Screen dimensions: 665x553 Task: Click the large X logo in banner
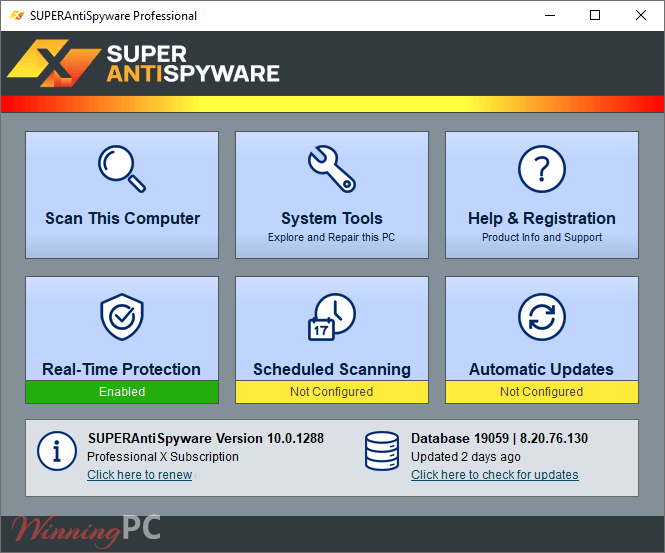click(53, 63)
